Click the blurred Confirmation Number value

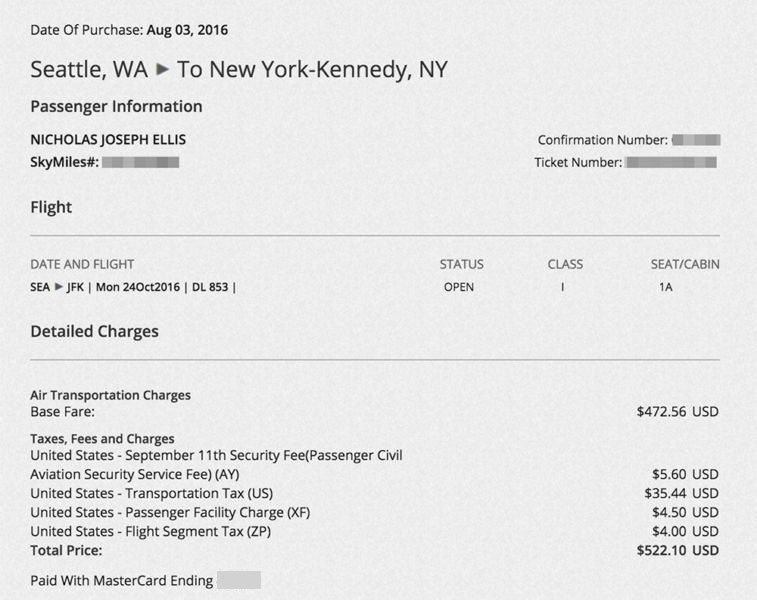[x=696, y=140]
